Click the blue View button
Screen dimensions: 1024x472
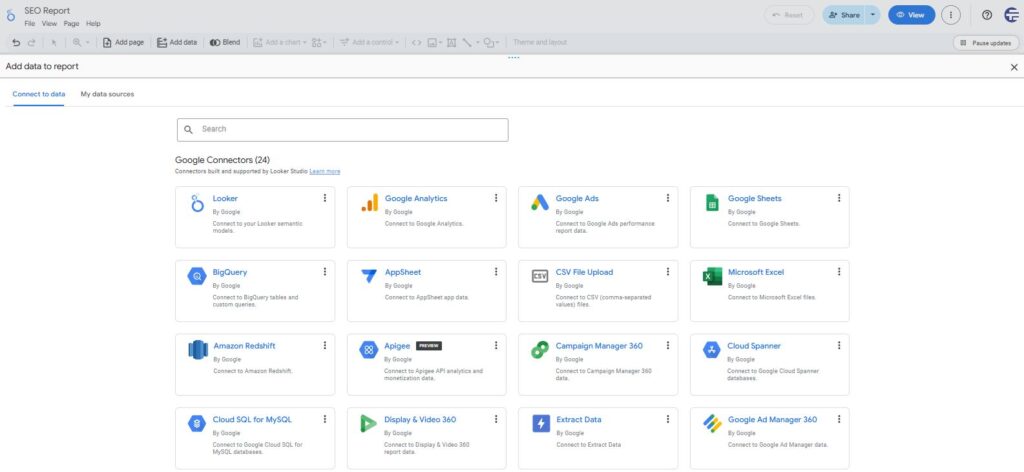pos(911,14)
